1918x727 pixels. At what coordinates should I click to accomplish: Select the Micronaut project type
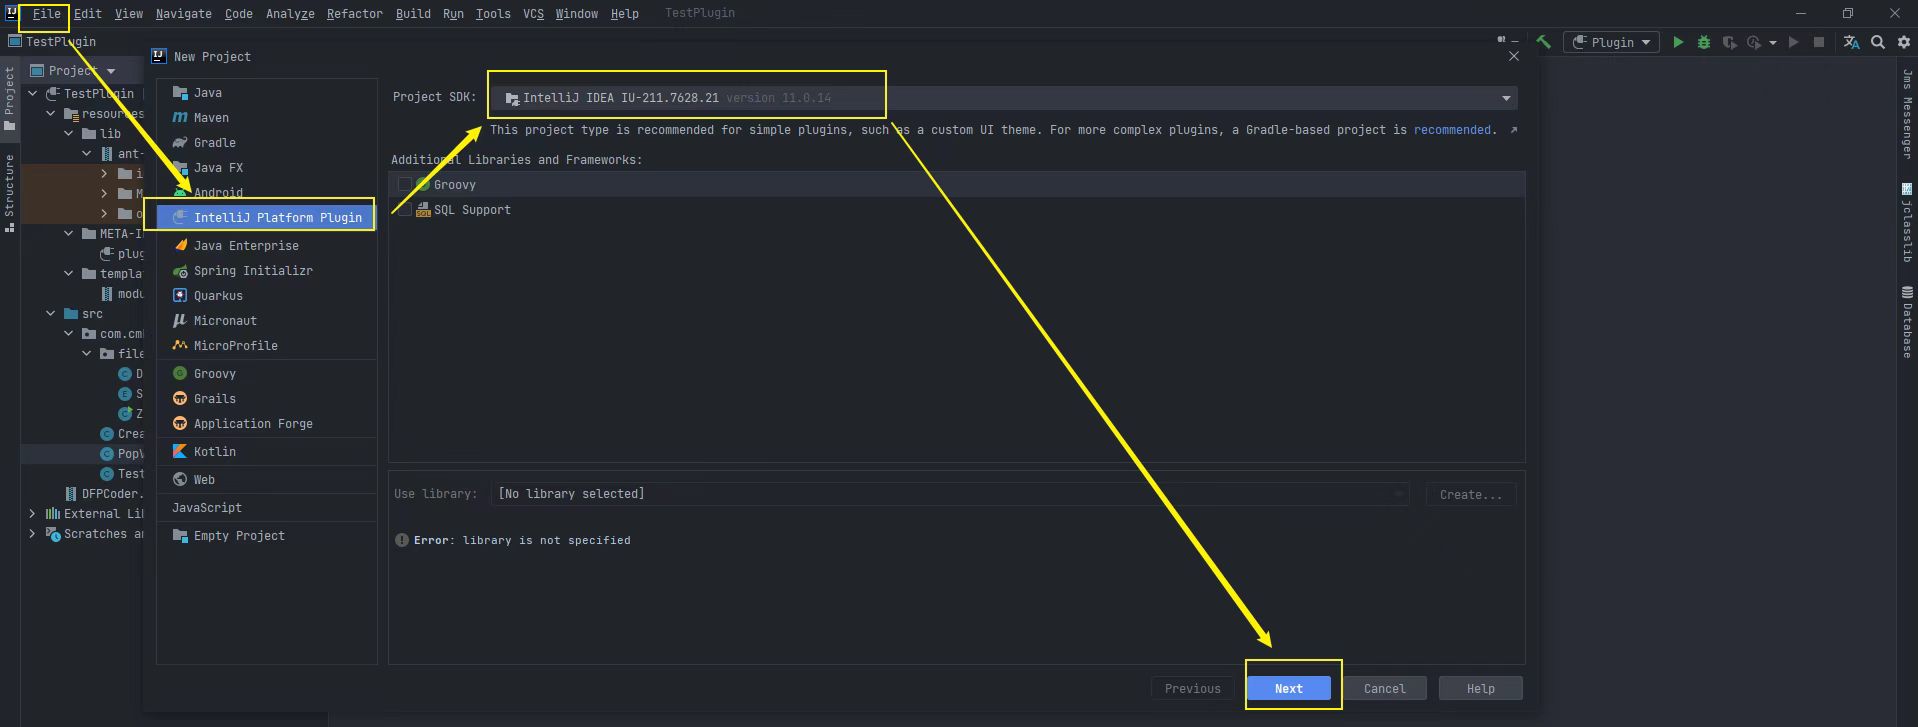(266, 320)
